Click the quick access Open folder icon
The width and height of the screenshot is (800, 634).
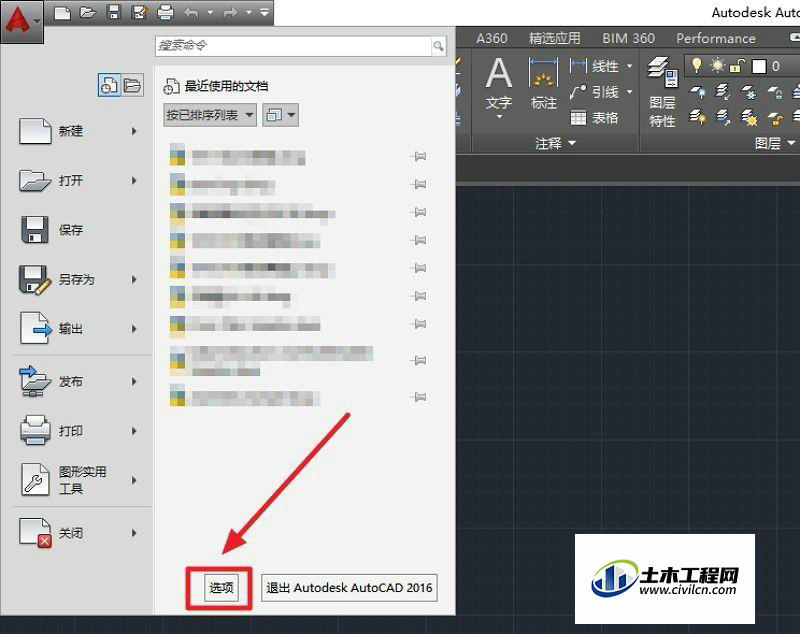click(88, 12)
